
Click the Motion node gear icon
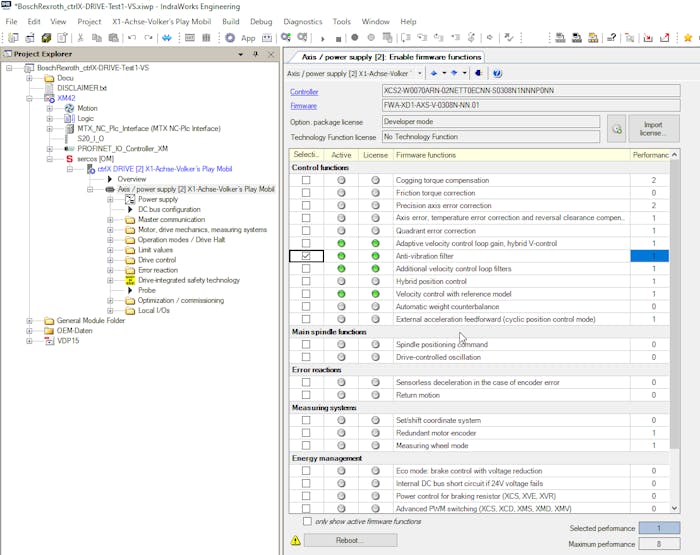tap(69, 108)
